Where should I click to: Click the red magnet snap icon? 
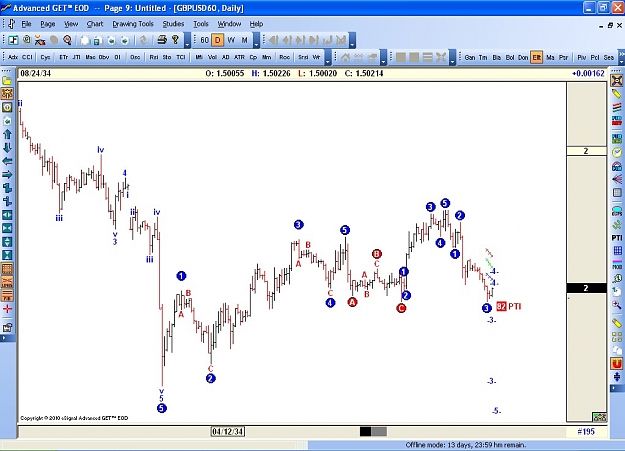click(x=617, y=364)
